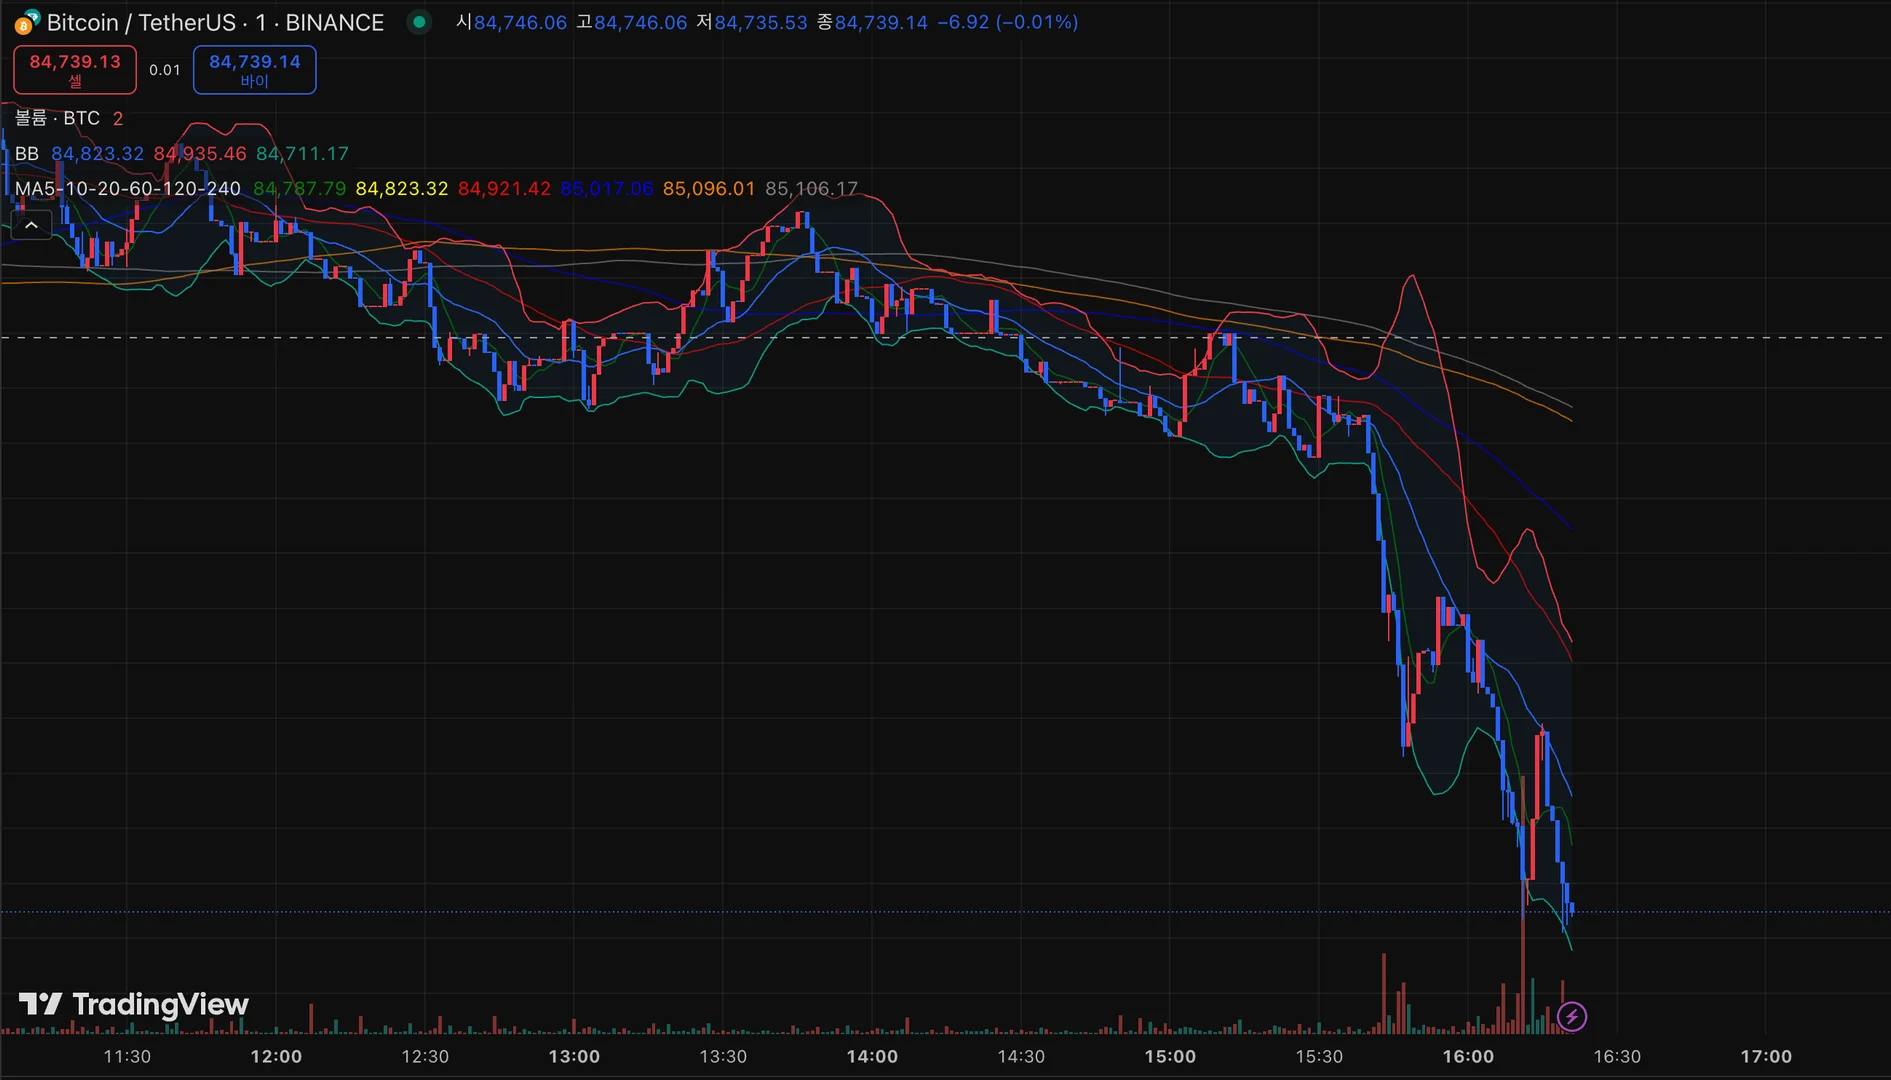Collapse the indicator legend with chevron button
This screenshot has width=1891, height=1080.
click(31, 225)
